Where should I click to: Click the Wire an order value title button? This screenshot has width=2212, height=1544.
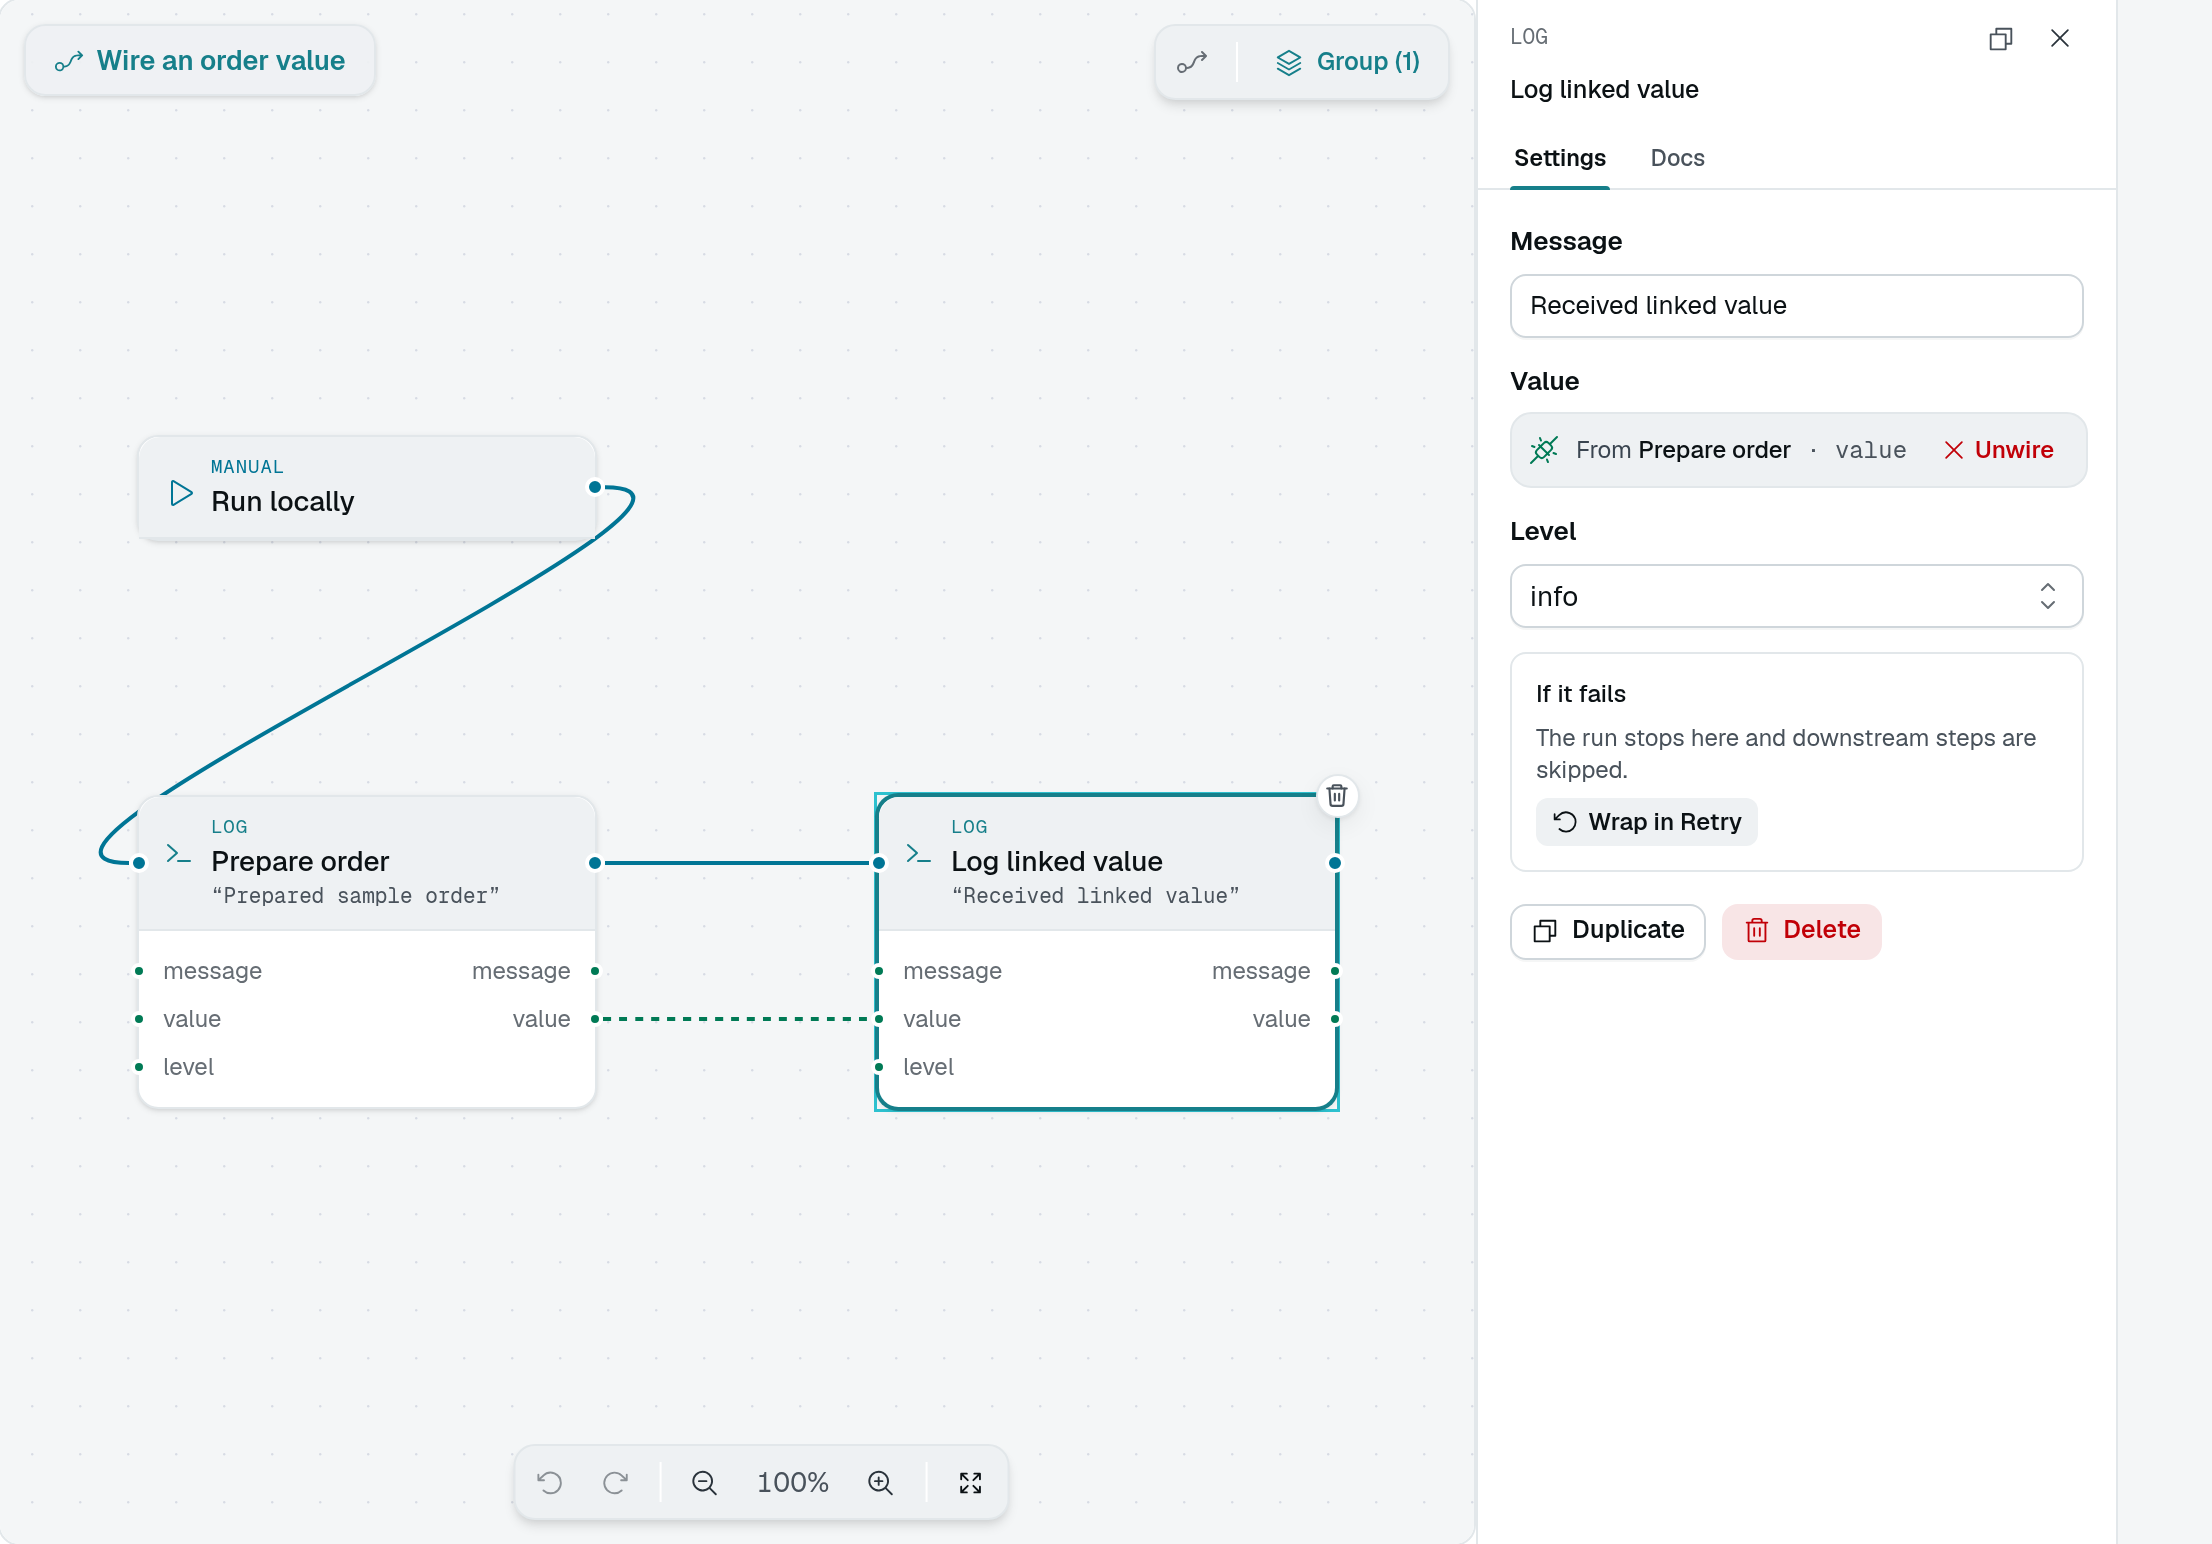tap(200, 61)
